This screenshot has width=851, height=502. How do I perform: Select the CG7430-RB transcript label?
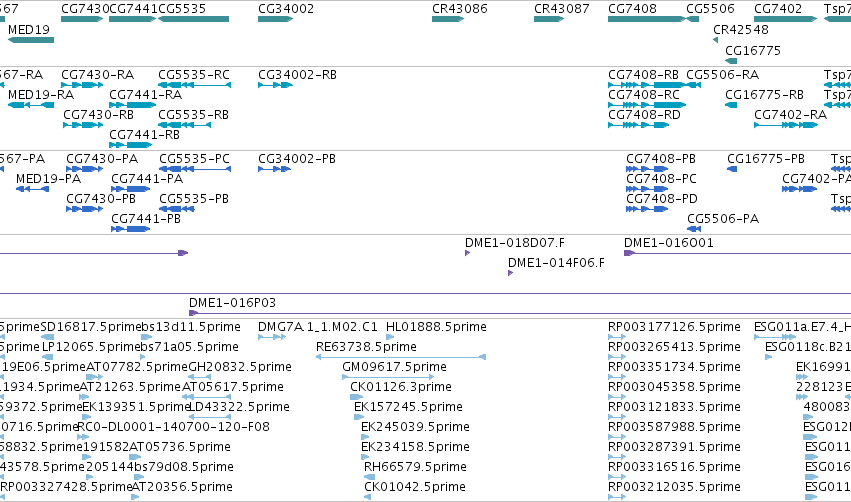pos(98,115)
